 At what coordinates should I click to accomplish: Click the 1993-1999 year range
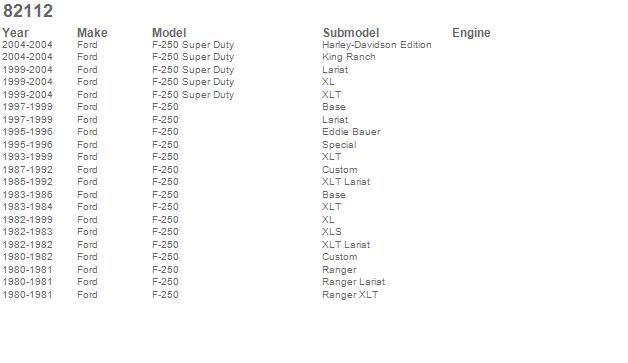coord(27,157)
